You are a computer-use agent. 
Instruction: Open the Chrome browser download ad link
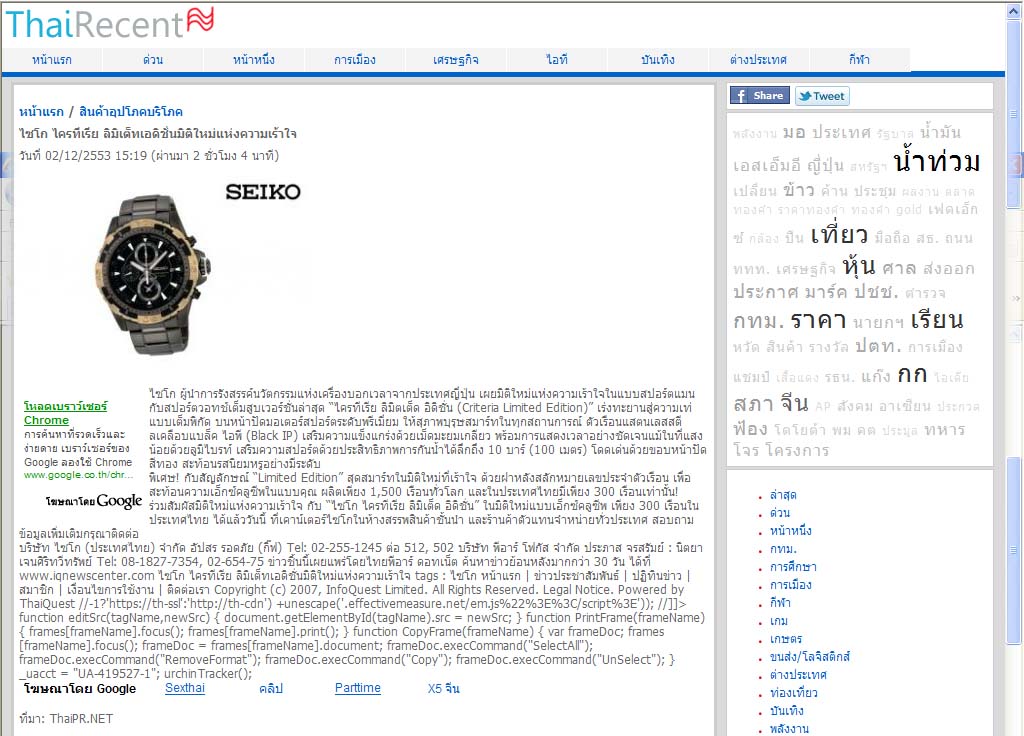coord(65,413)
